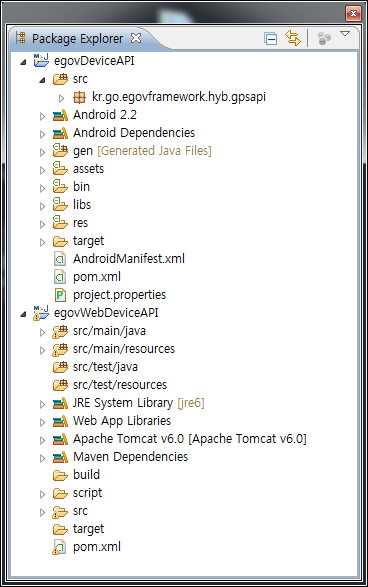The width and height of the screenshot is (368, 587).
Task: Select the egovWebDeviceAPI project name
Action: tap(106, 313)
